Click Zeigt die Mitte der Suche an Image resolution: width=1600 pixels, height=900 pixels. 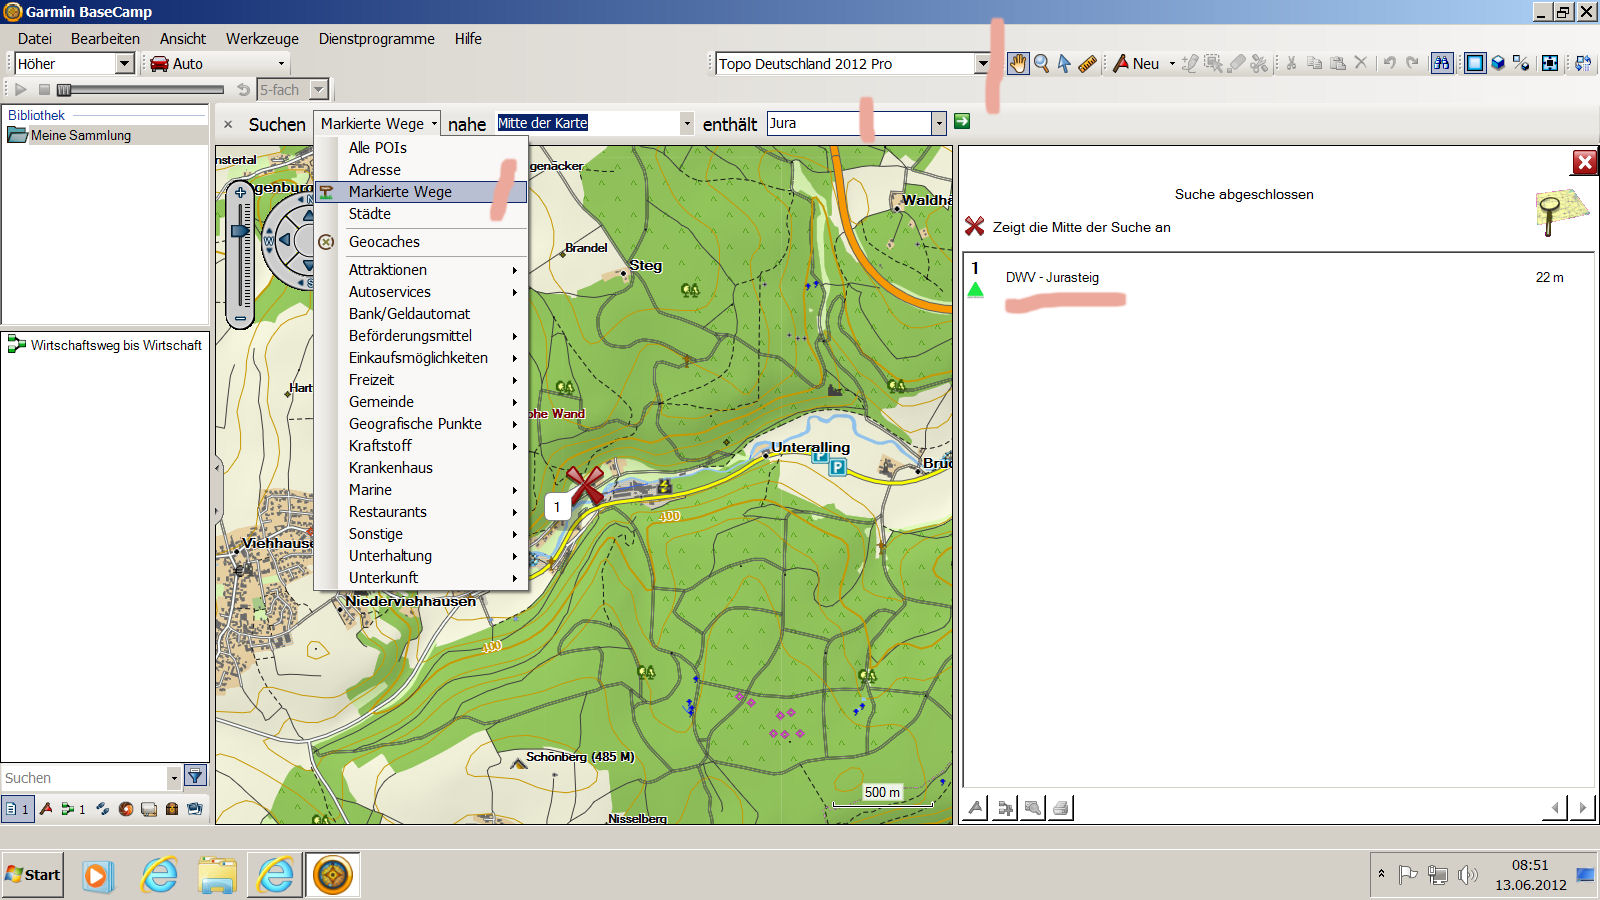tap(1081, 227)
